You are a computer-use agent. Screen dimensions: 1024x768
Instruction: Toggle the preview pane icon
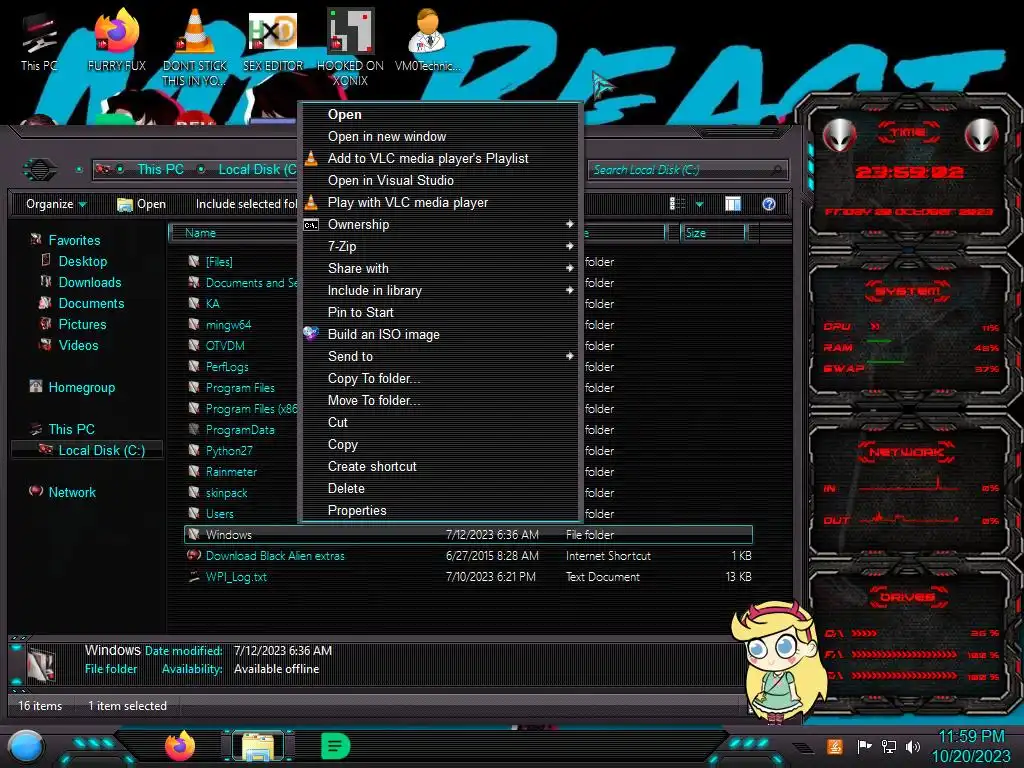(733, 204)
